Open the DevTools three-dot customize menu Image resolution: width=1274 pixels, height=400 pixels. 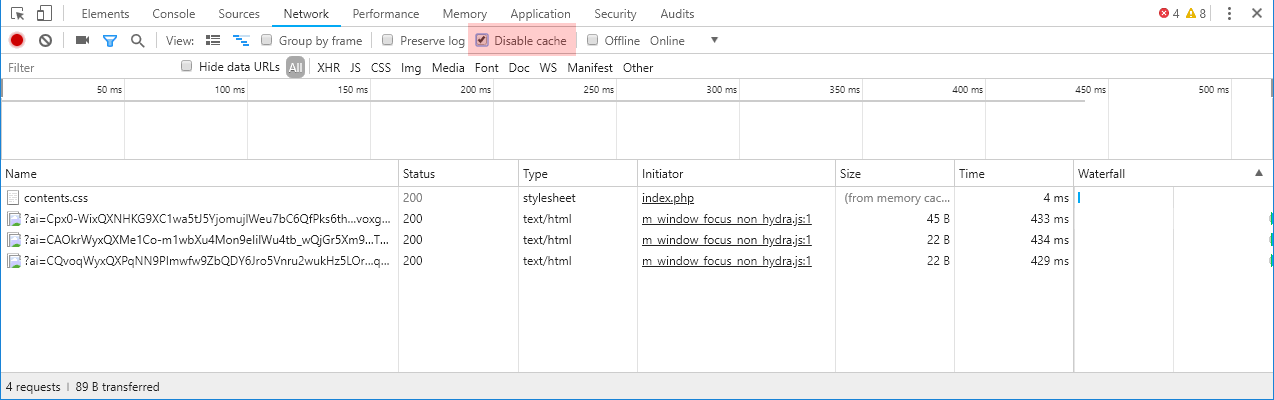click(x=1229, y=14)
